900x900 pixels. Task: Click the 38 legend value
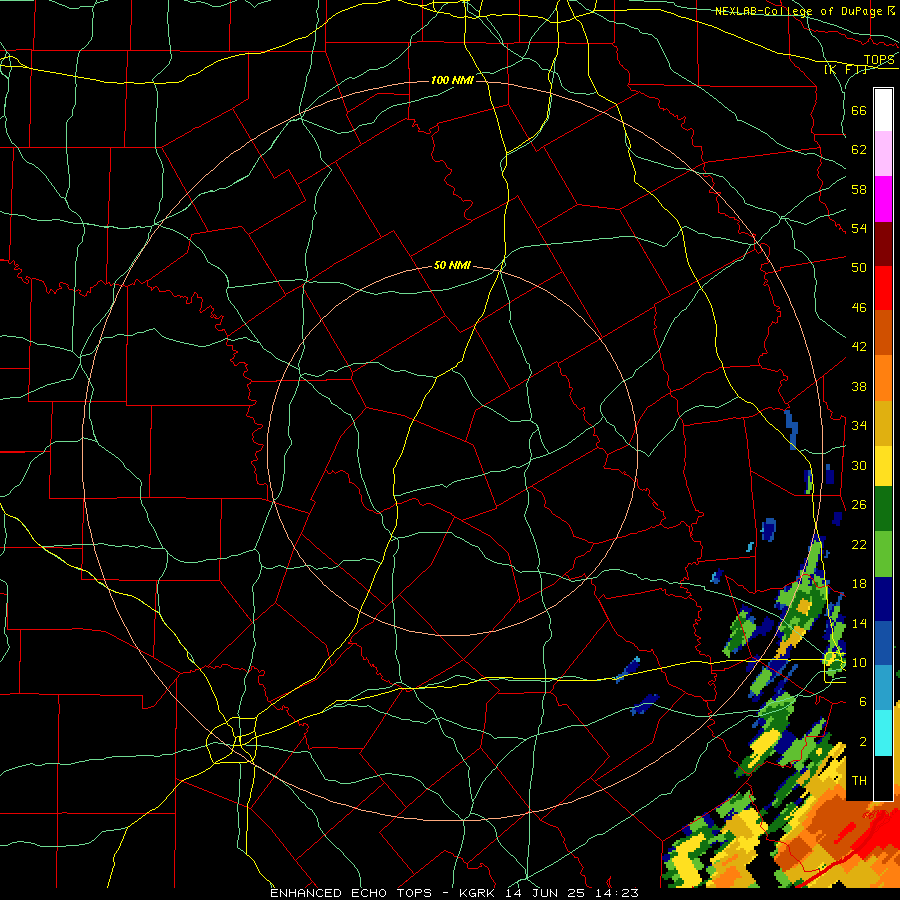click(859, 387)
